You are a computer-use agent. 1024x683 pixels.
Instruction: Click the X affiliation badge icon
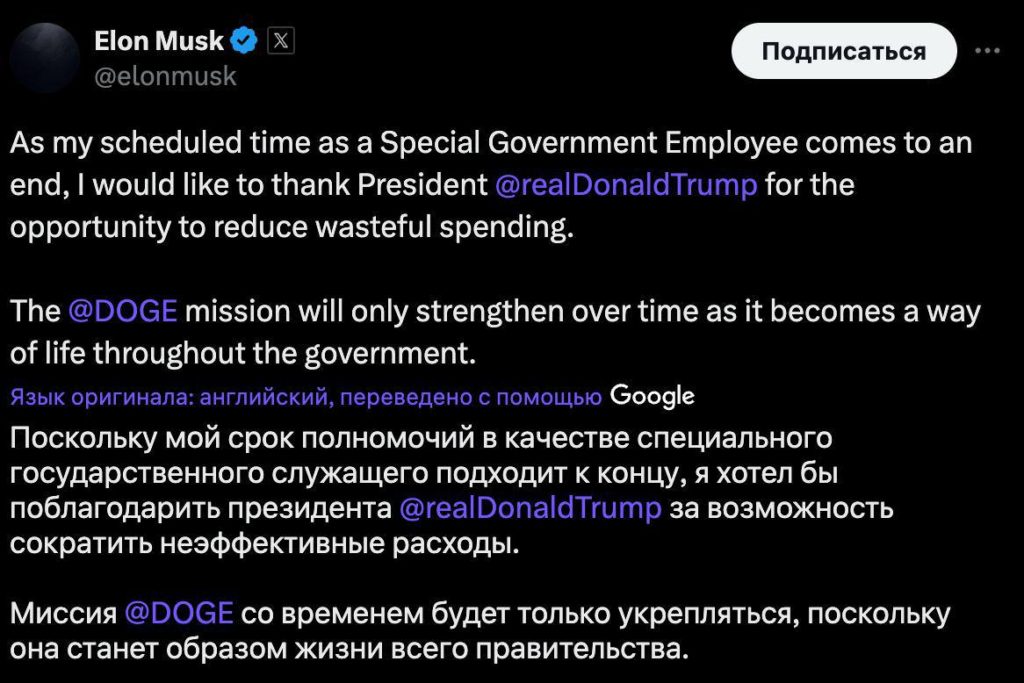coord(281,41)
